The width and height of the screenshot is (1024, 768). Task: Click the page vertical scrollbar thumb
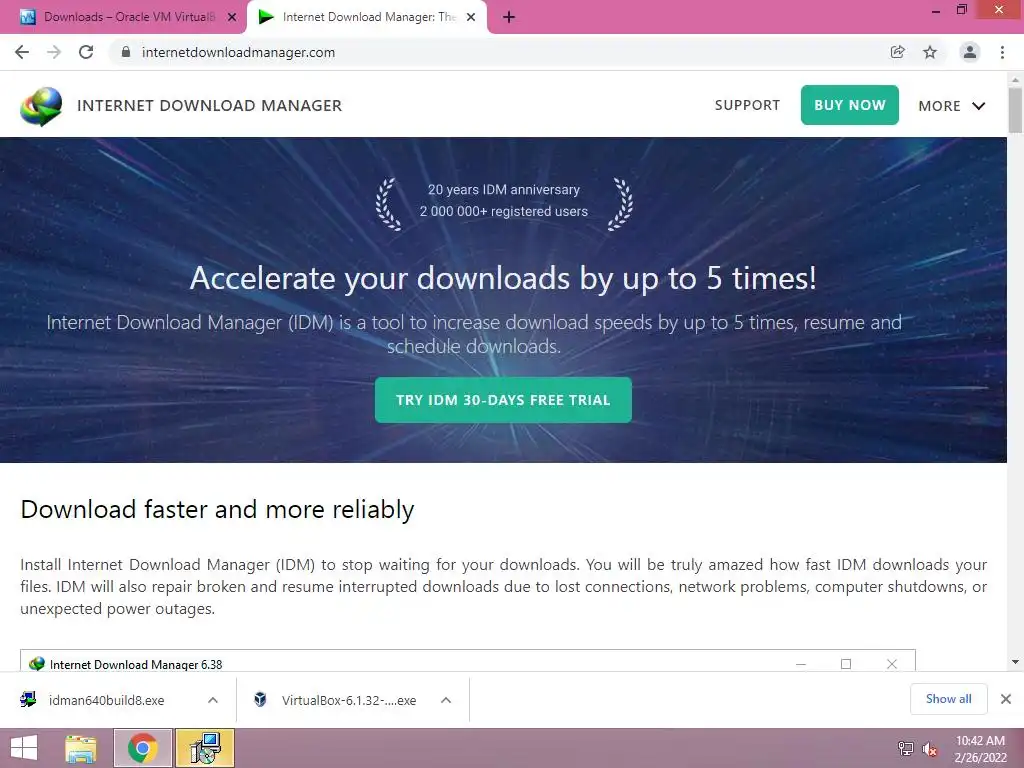1015,110
